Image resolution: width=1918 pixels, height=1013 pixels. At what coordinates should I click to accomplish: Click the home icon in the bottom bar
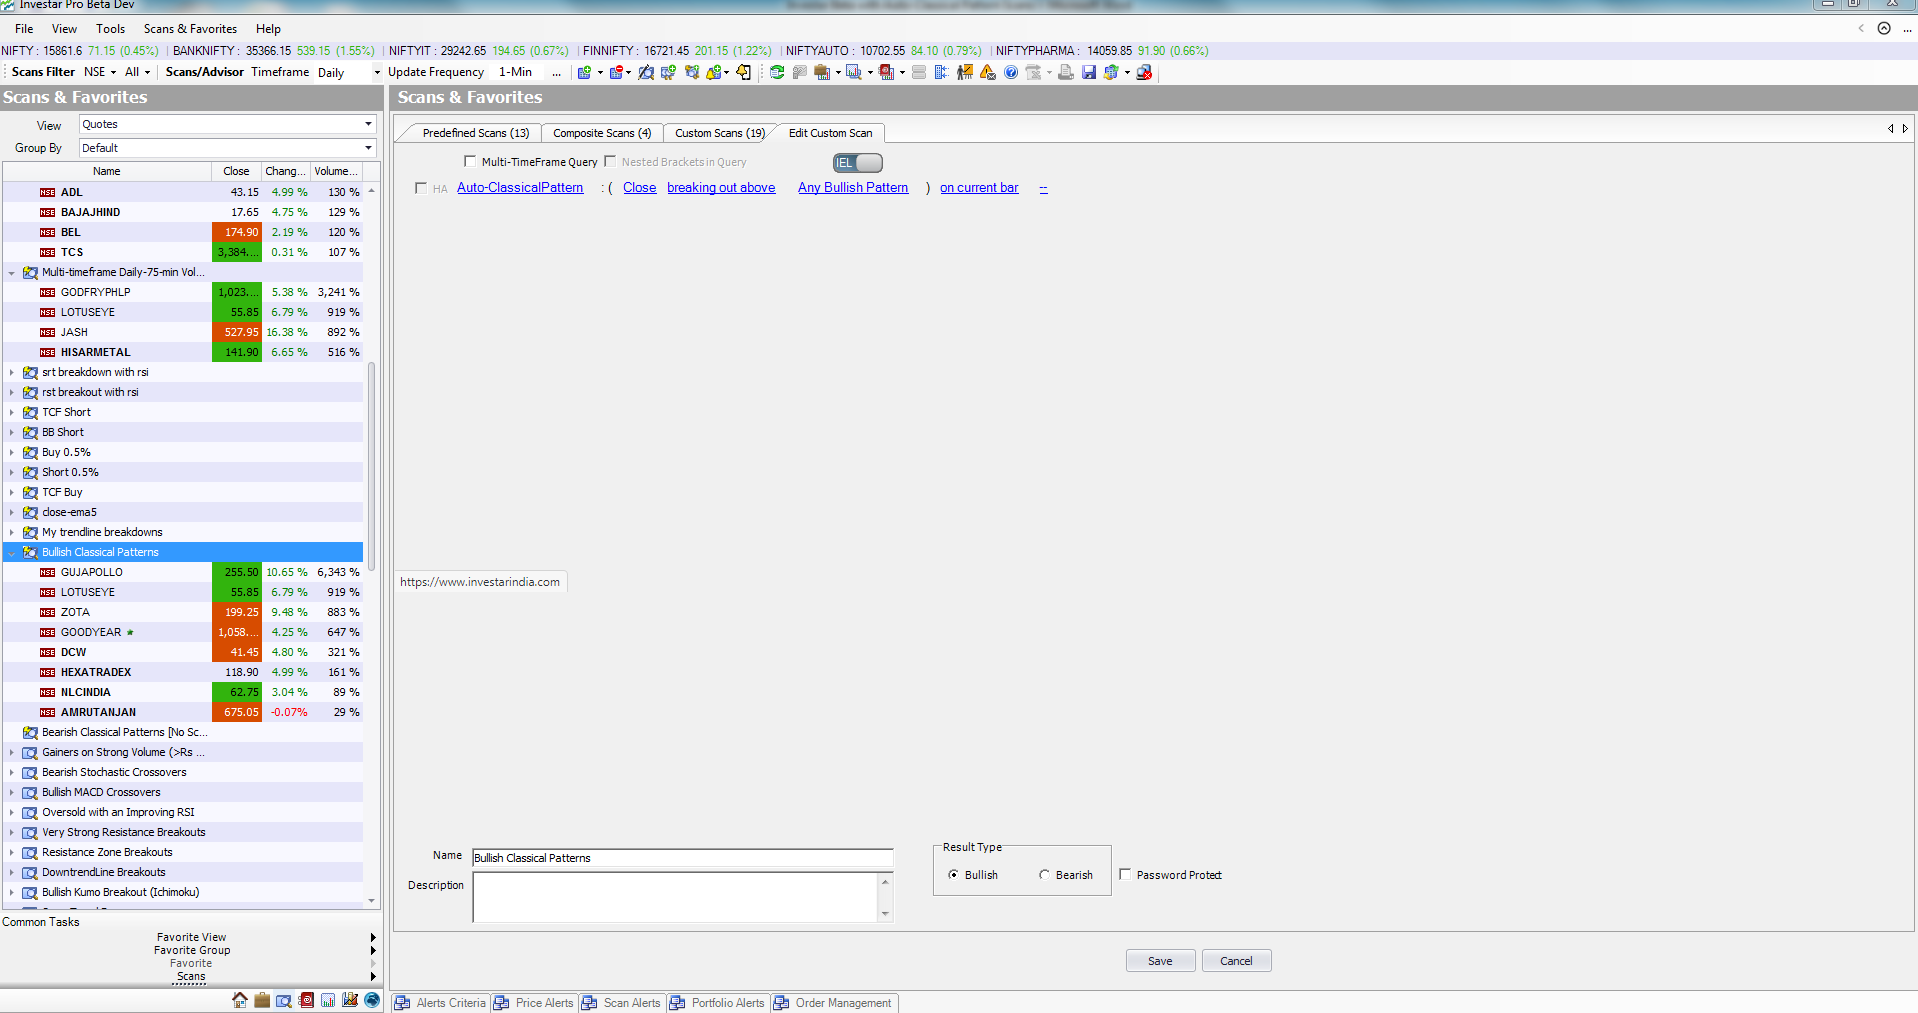point(240,1000)
